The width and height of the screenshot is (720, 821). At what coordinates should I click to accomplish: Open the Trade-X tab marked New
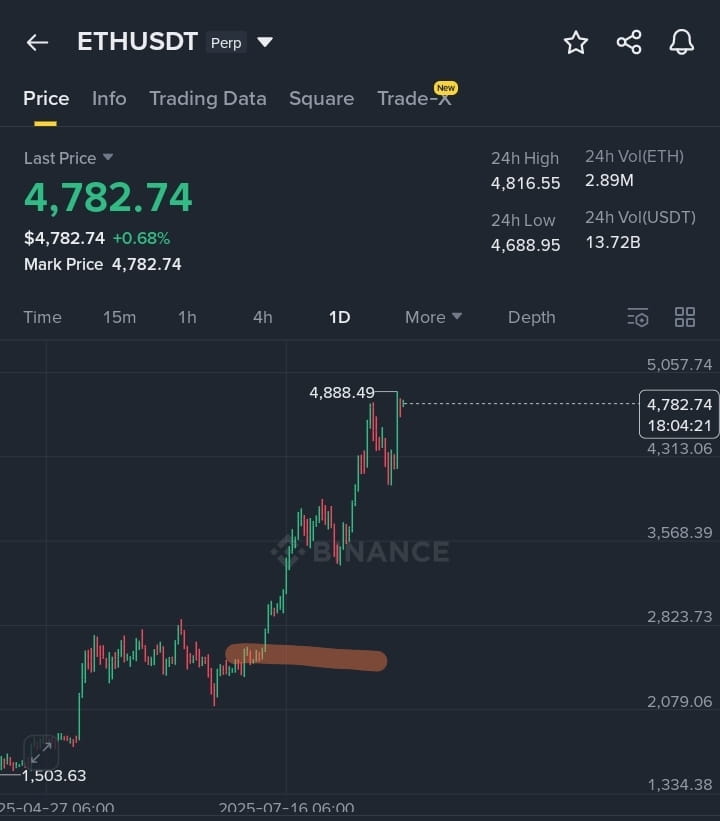pos(416,96)
